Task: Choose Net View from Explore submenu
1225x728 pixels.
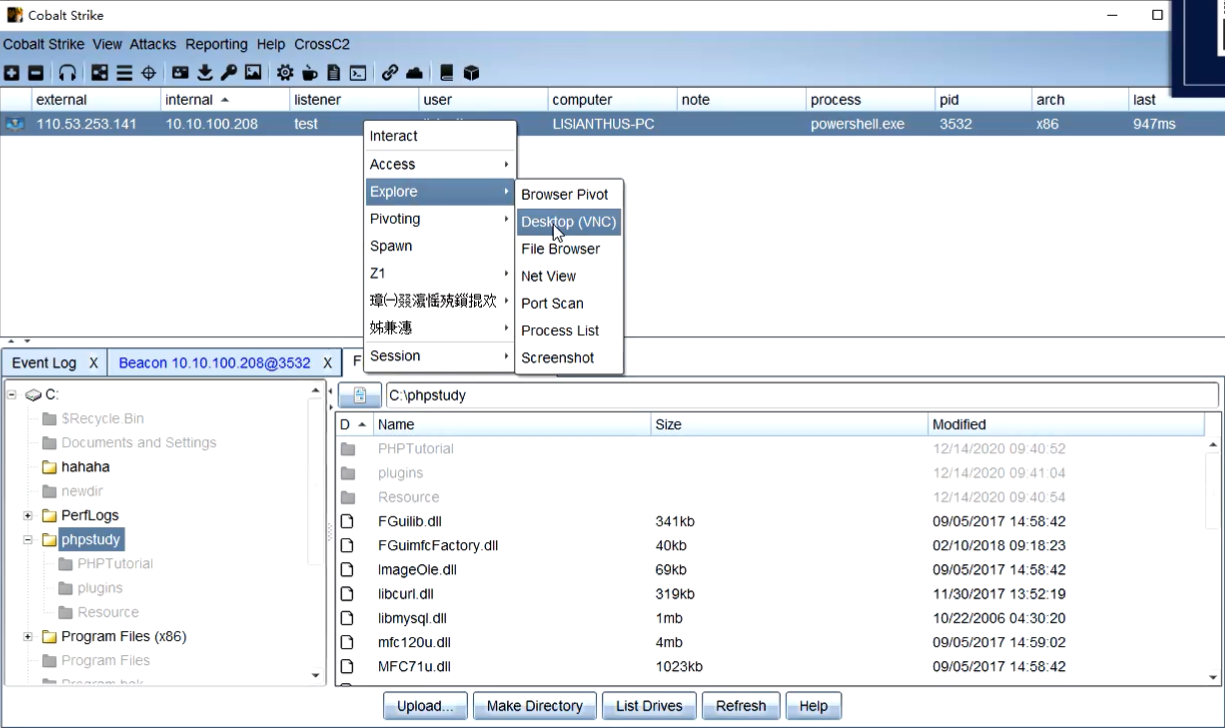Action: 569,276
